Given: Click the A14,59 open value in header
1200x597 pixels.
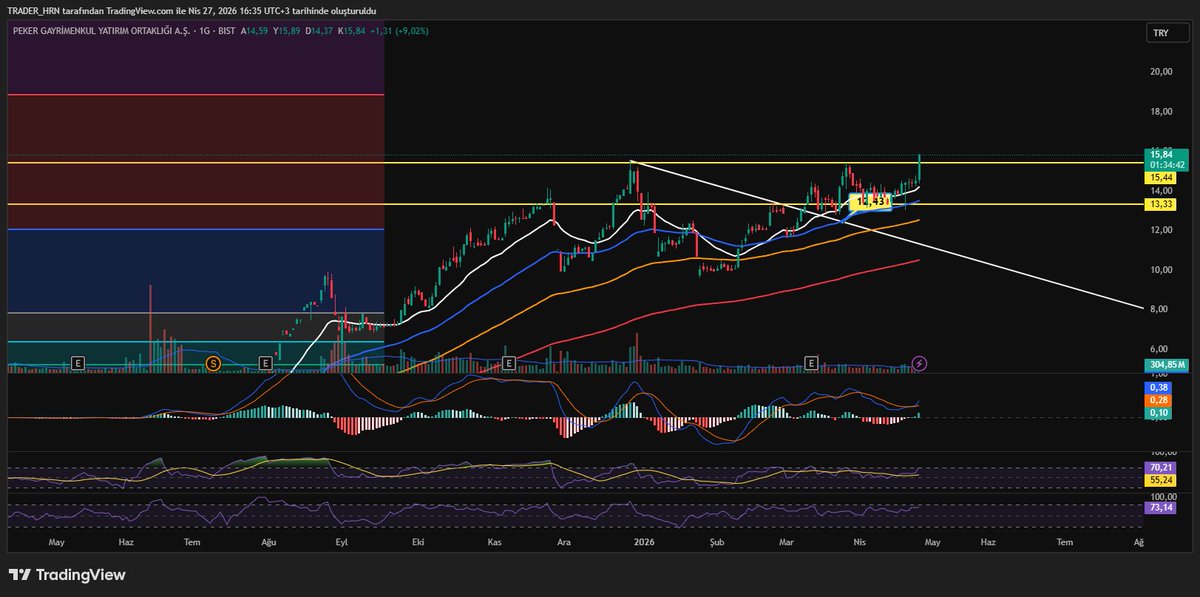Looking at the screenshot, I should tap(256, 31).
